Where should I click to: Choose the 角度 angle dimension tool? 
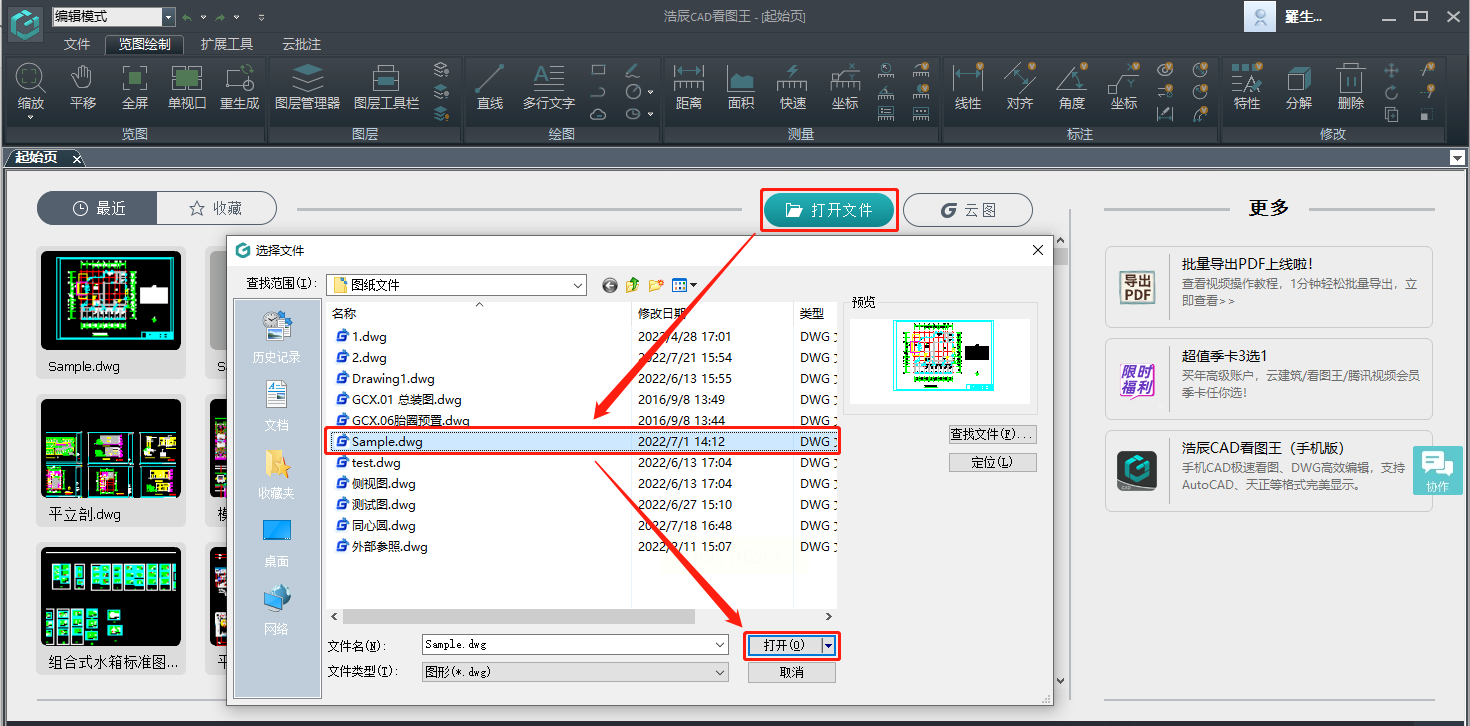tap(1071, 86)
